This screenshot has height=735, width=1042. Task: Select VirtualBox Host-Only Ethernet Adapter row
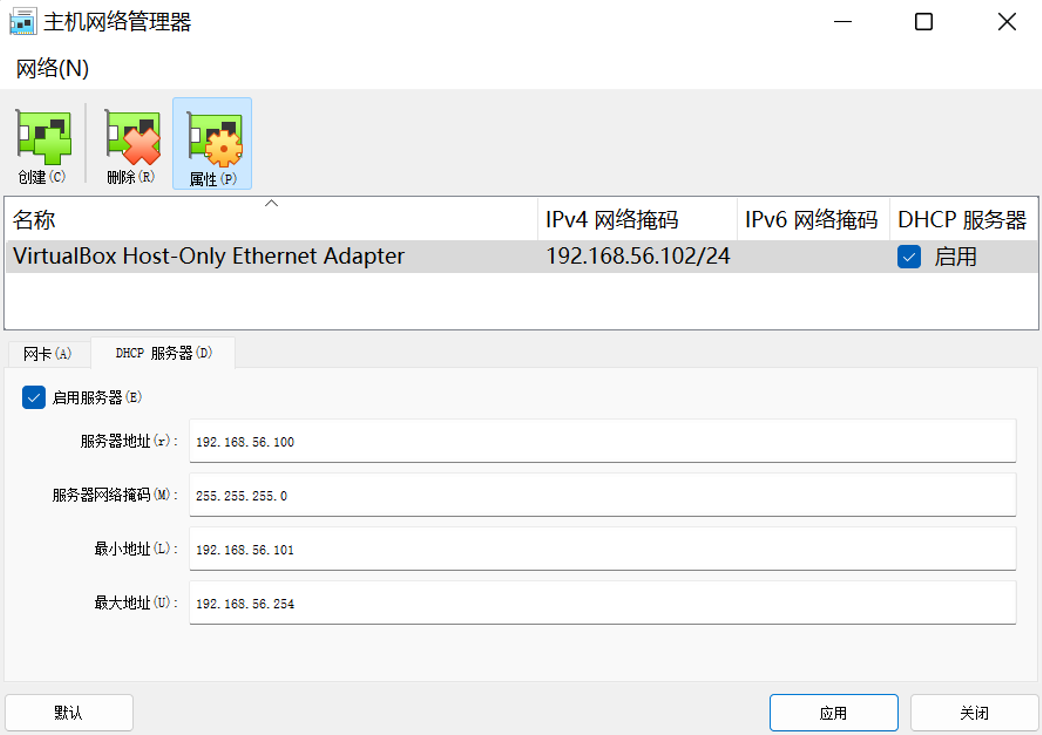[x=521, y=257]
